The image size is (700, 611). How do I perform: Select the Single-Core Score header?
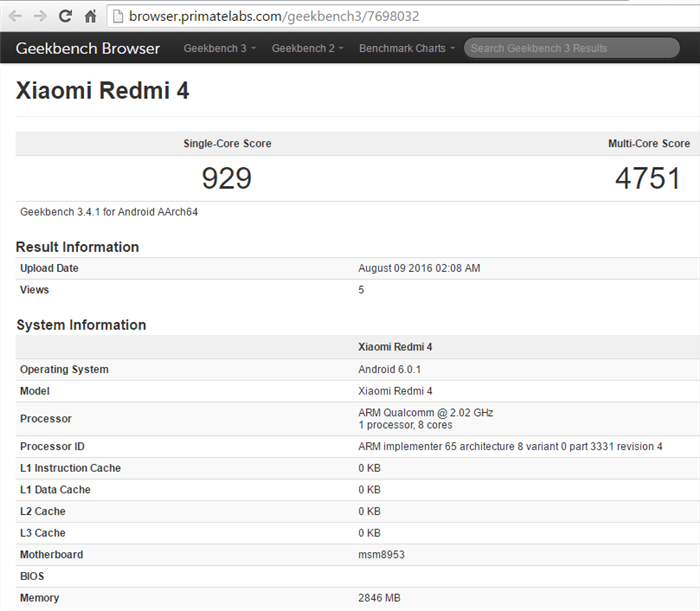(227, 144)
